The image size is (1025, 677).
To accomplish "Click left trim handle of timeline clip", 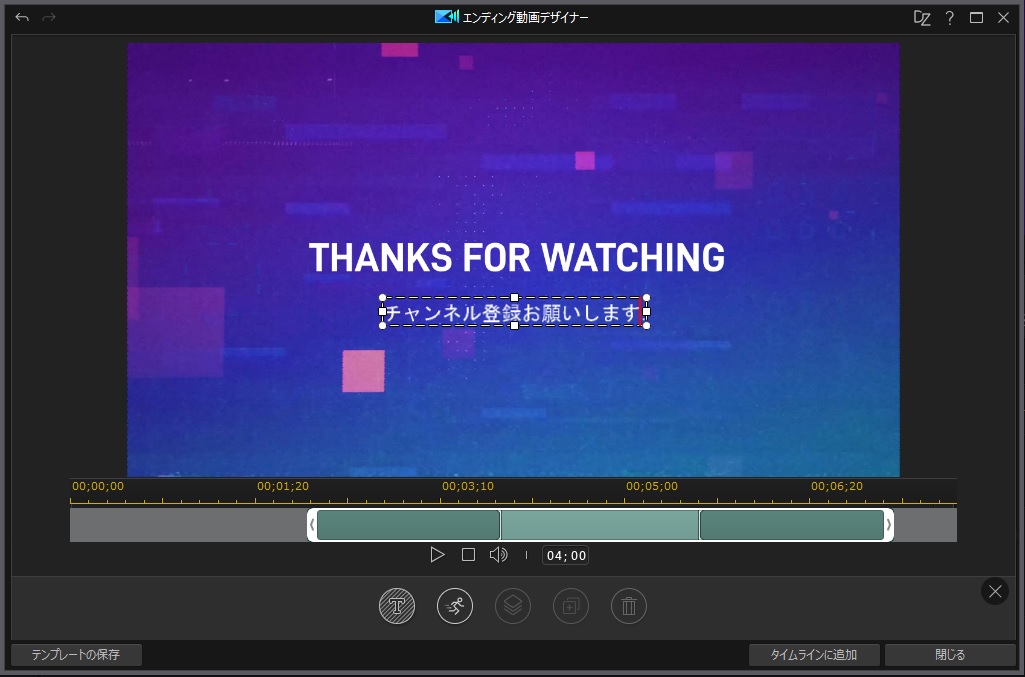I will tap(312, 525).
